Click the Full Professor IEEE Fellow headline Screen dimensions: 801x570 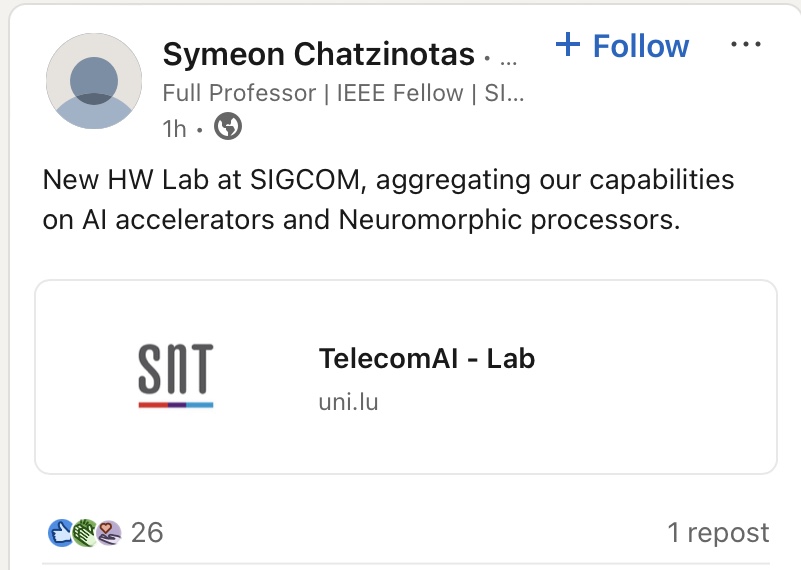pos(343,94)
